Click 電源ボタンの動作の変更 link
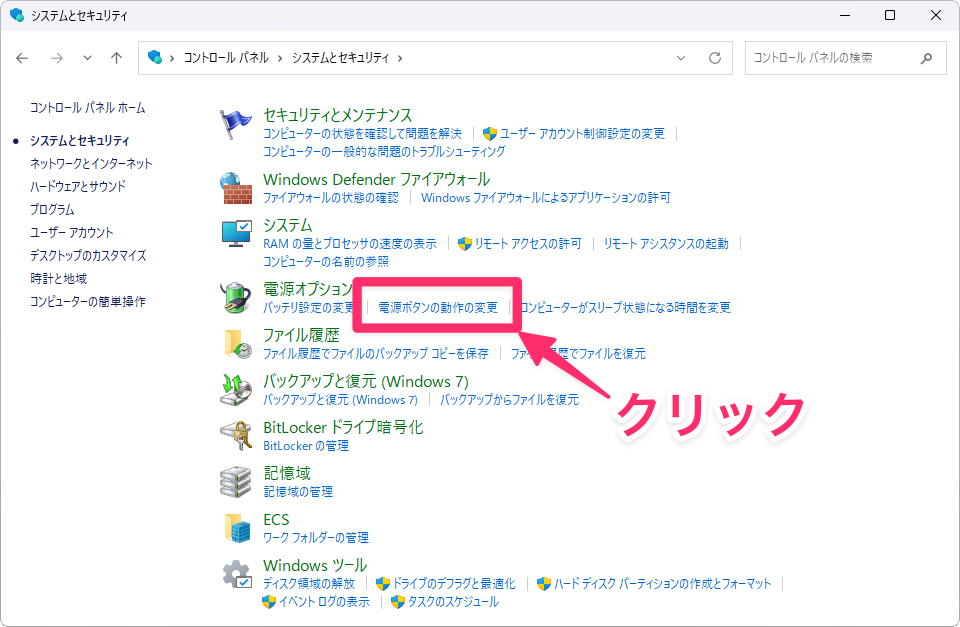This screenshot has width=960, height=627. pos(438,307)
